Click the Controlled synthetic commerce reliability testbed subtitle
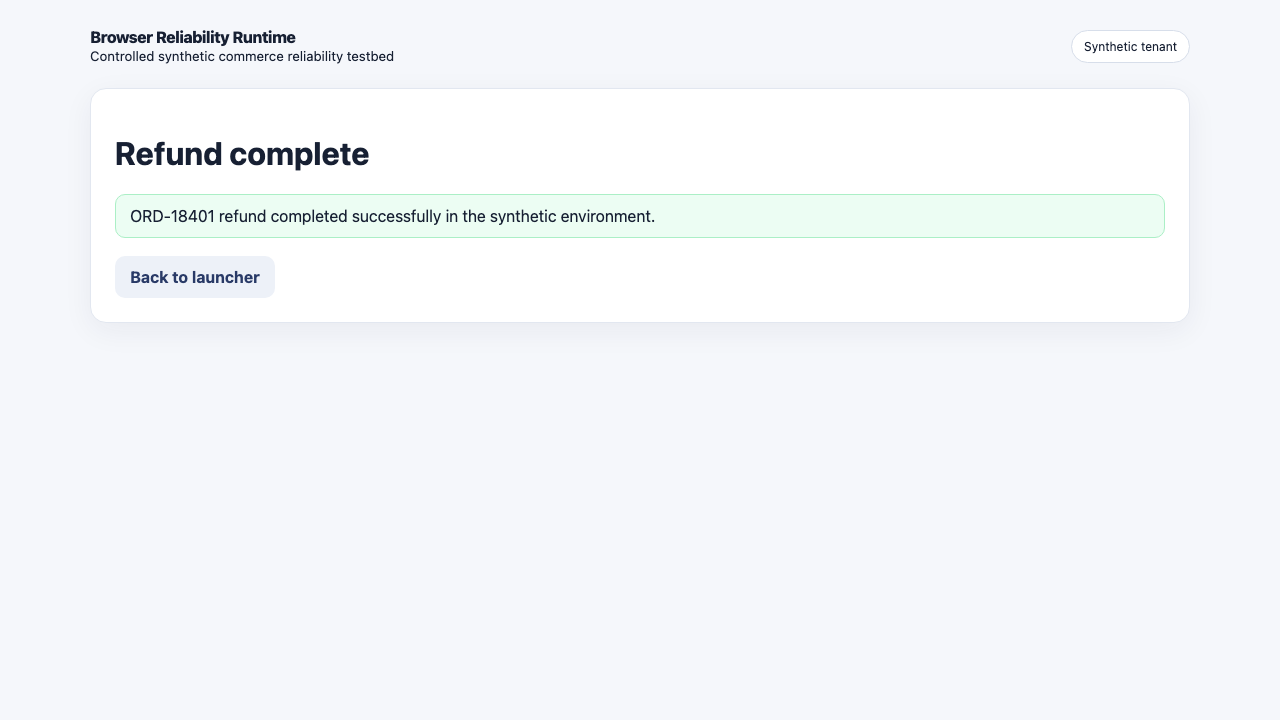Screen dimensions: 1280x720 click(242, 57)
